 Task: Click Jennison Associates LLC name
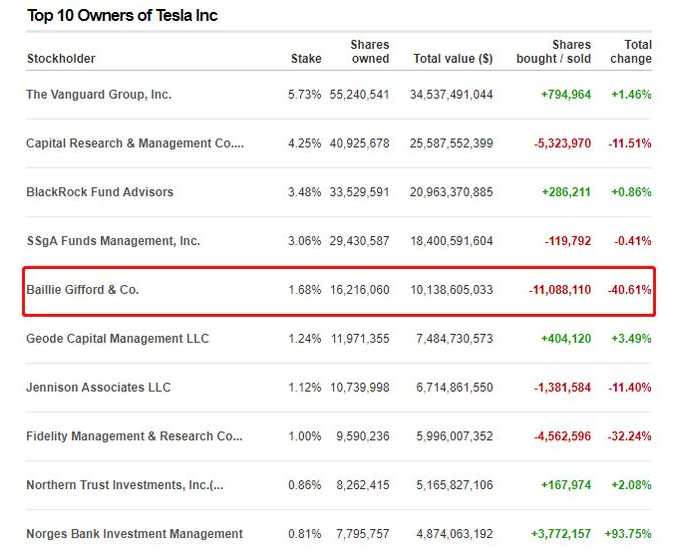click(x=98, y=387)
